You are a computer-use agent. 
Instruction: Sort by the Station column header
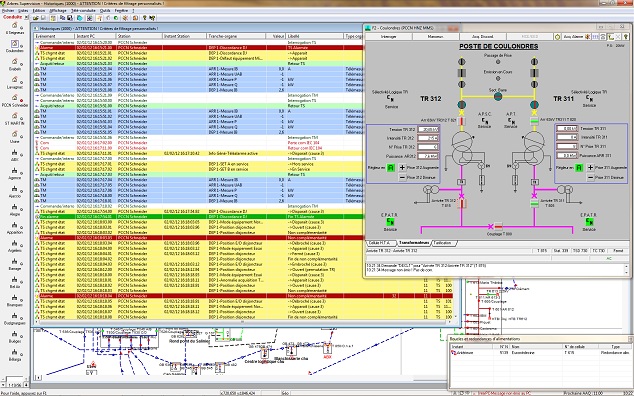(x=139, y=36)
